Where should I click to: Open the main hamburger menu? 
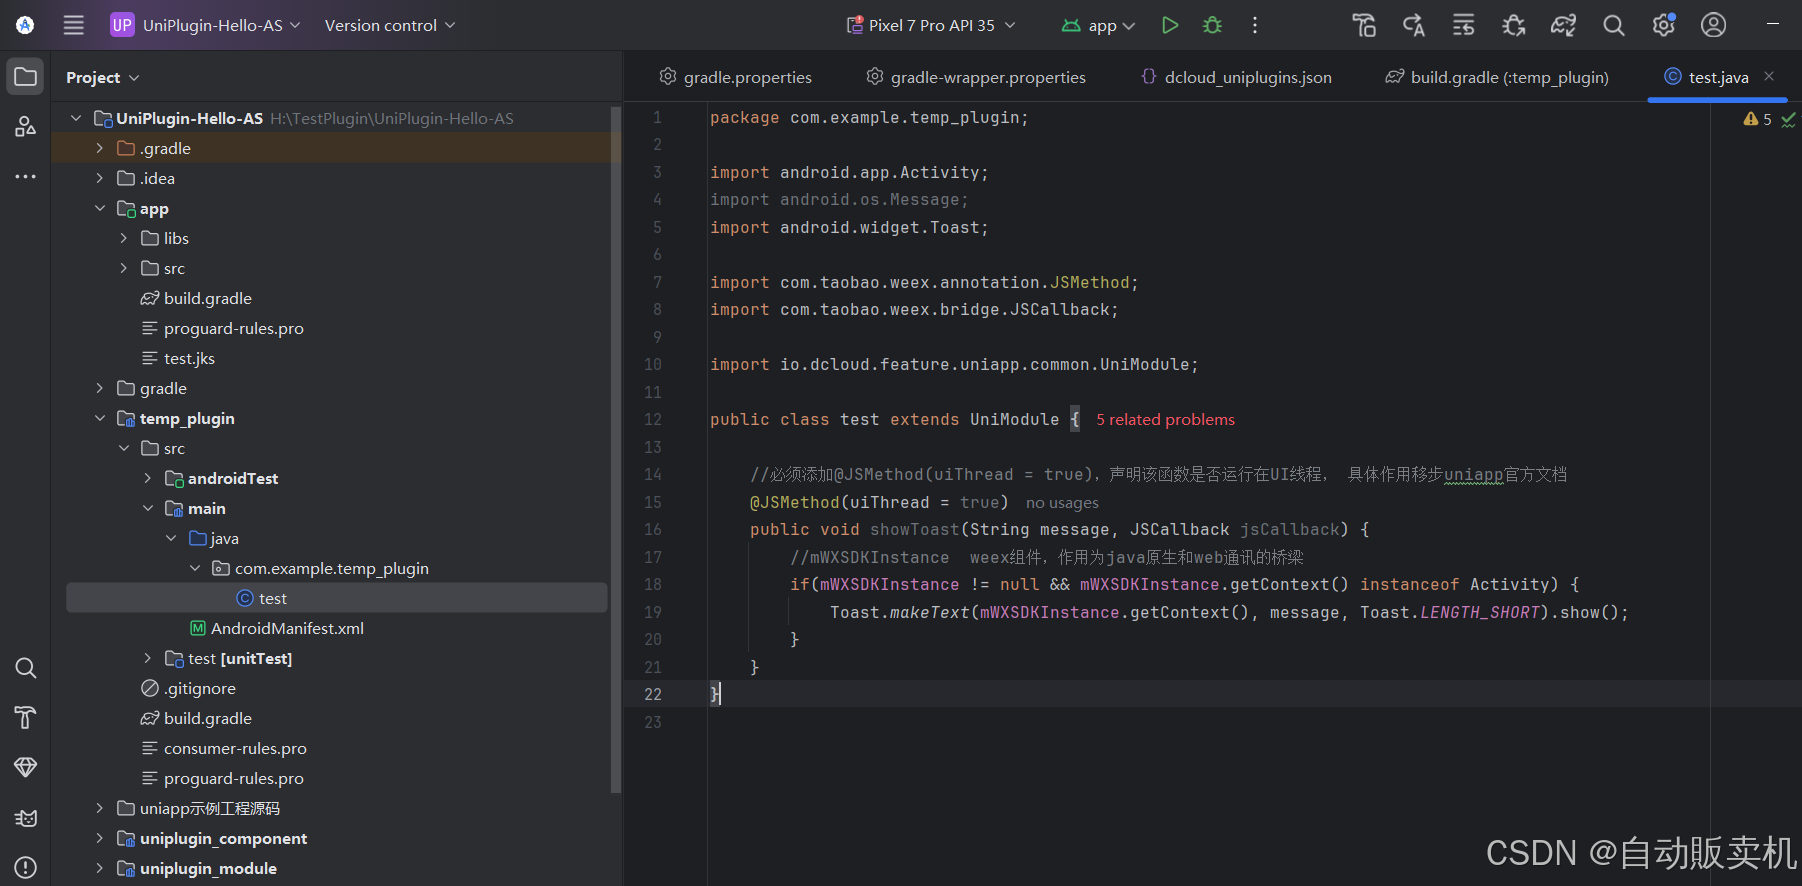pos(74,25)
